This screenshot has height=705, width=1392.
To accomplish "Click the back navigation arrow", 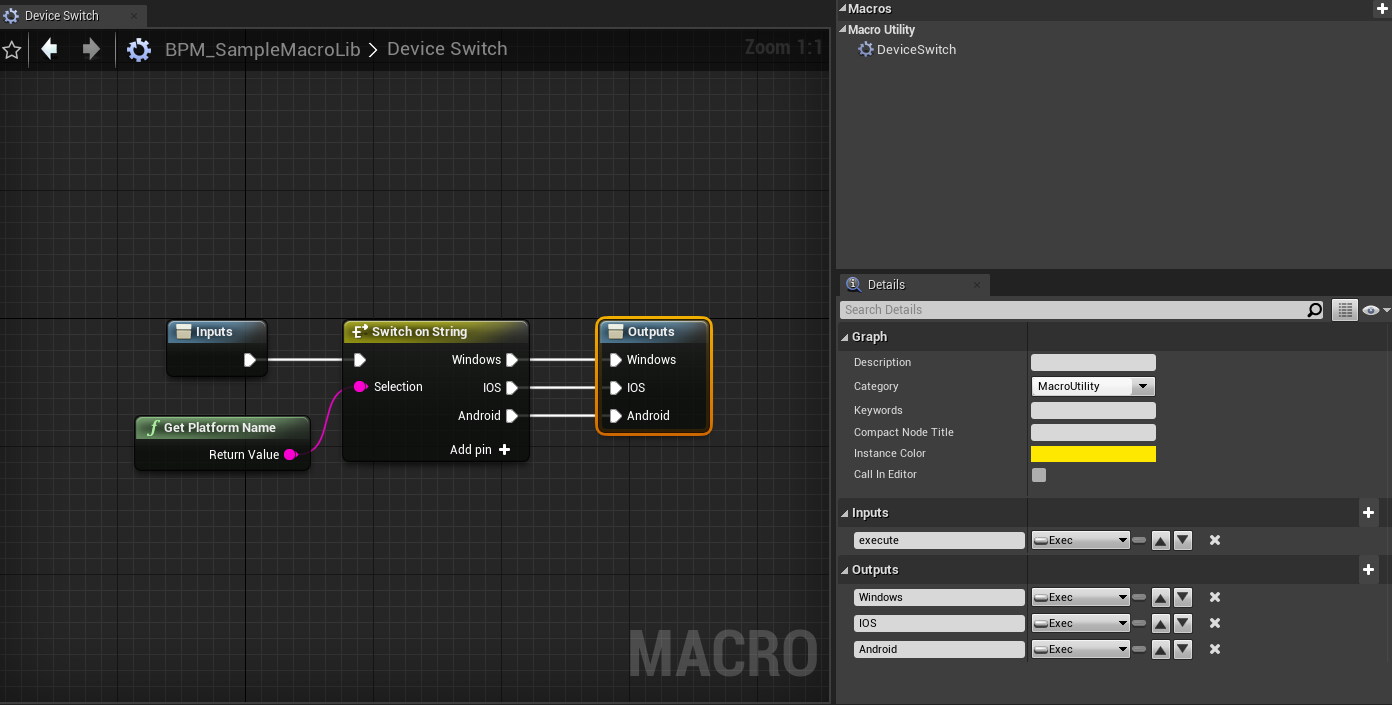I will tap(49, 48).
